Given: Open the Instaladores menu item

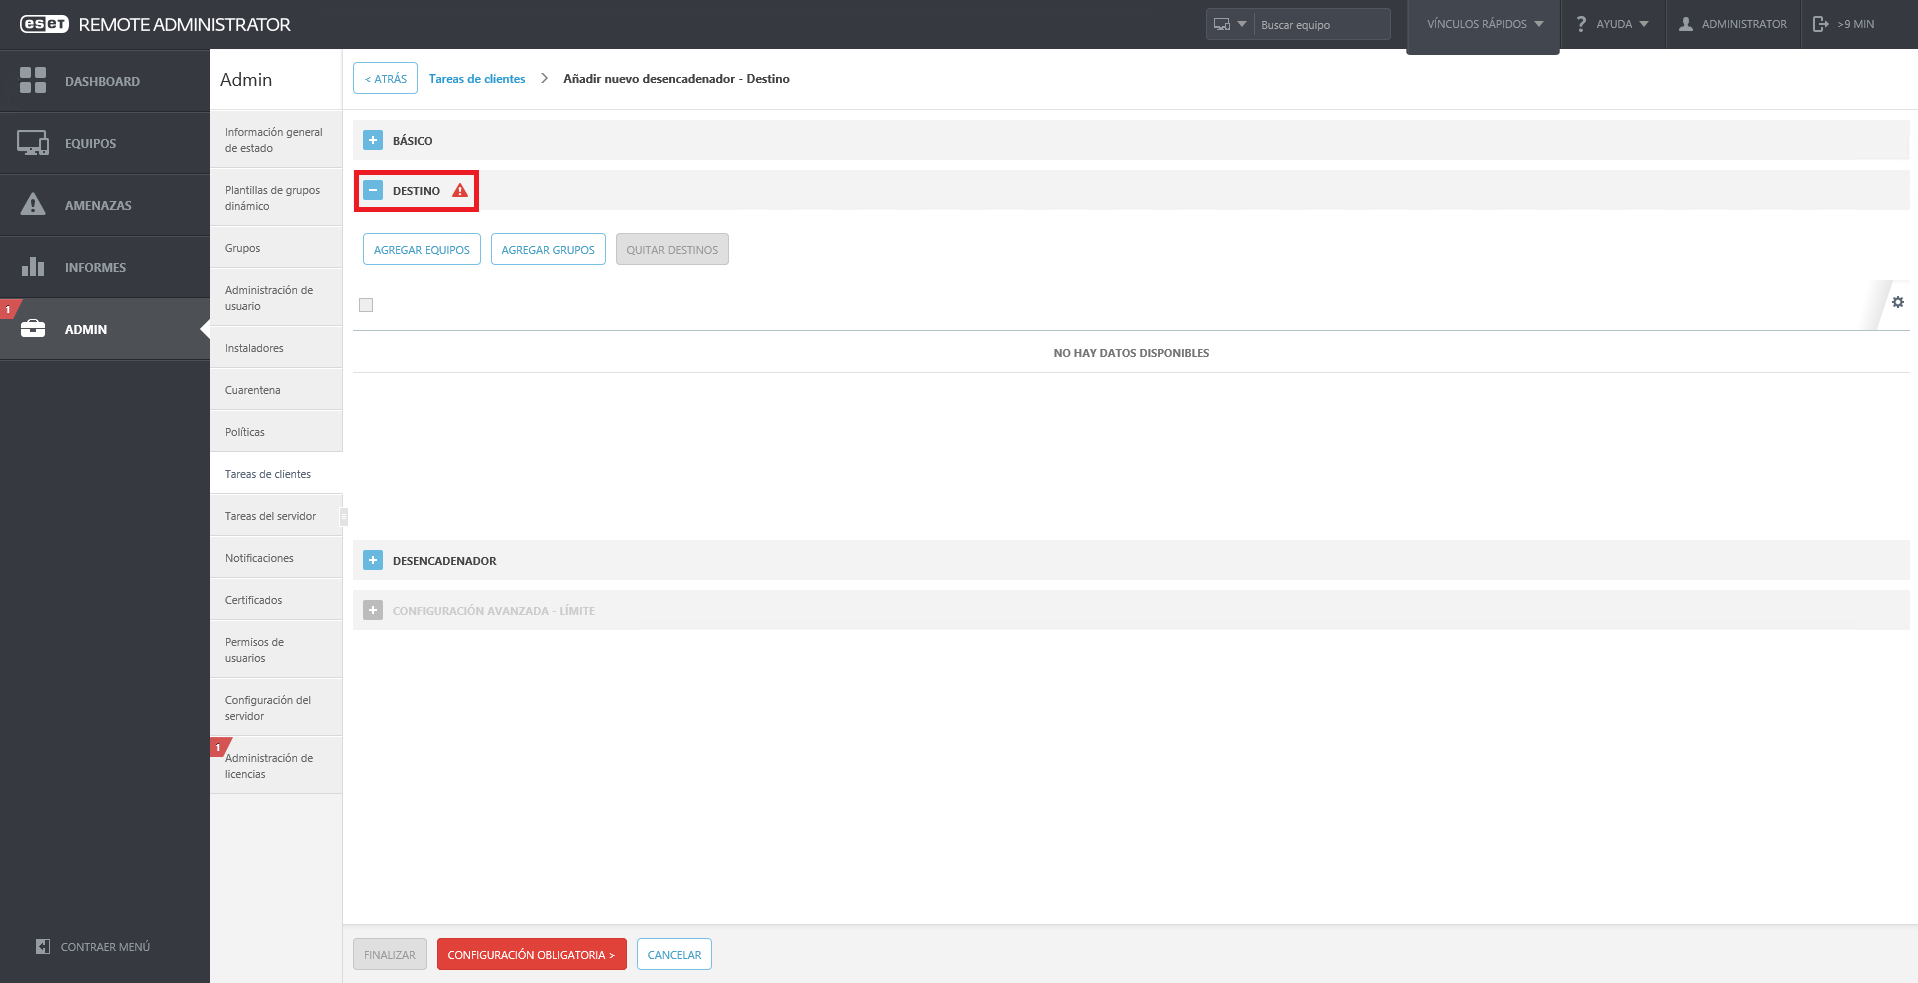Looking at the screenshot, I should tap(276, 348).
